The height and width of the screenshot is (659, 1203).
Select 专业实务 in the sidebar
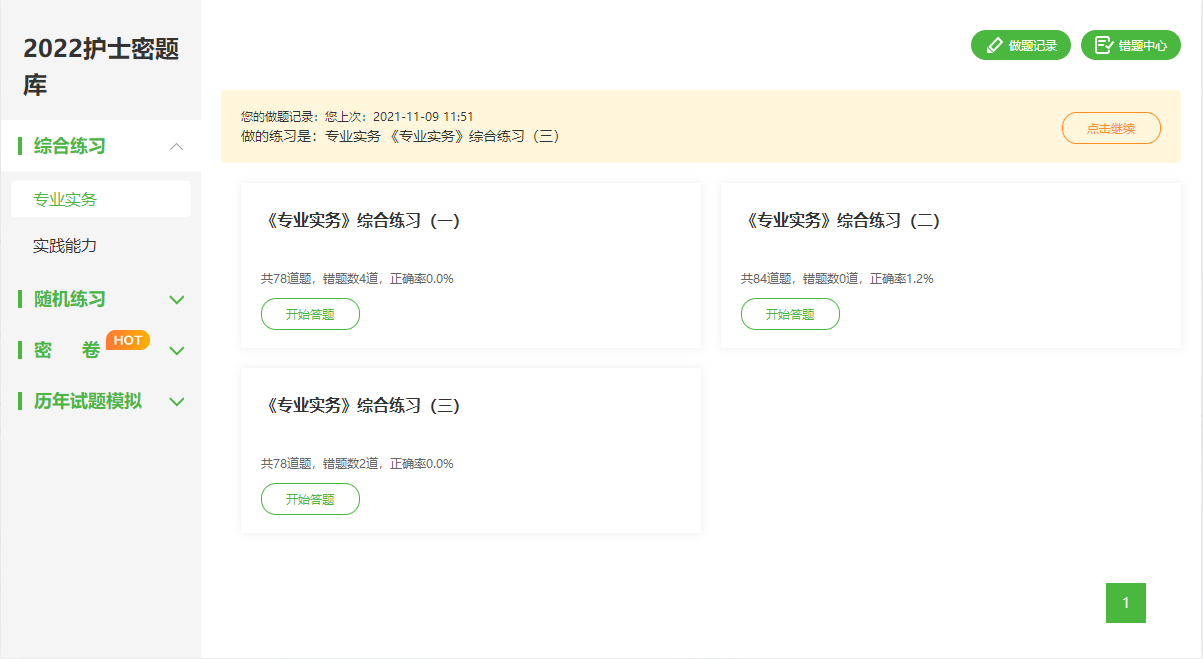(65, 199)
